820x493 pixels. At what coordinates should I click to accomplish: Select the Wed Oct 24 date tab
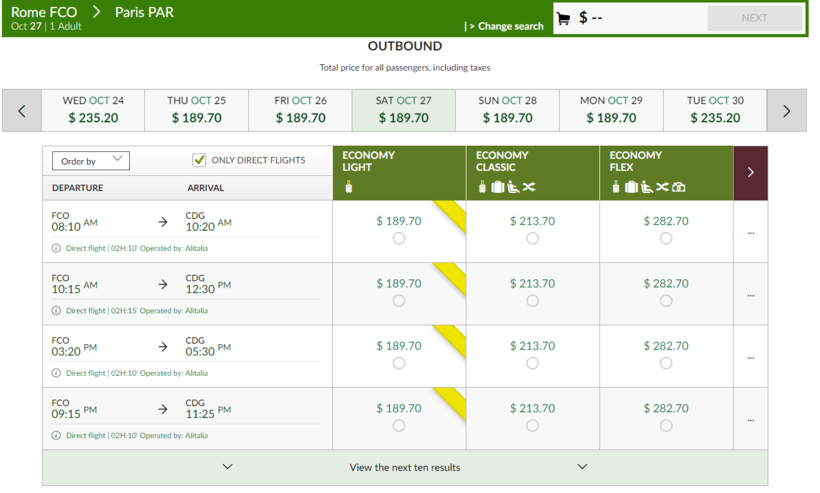[93, 110]
